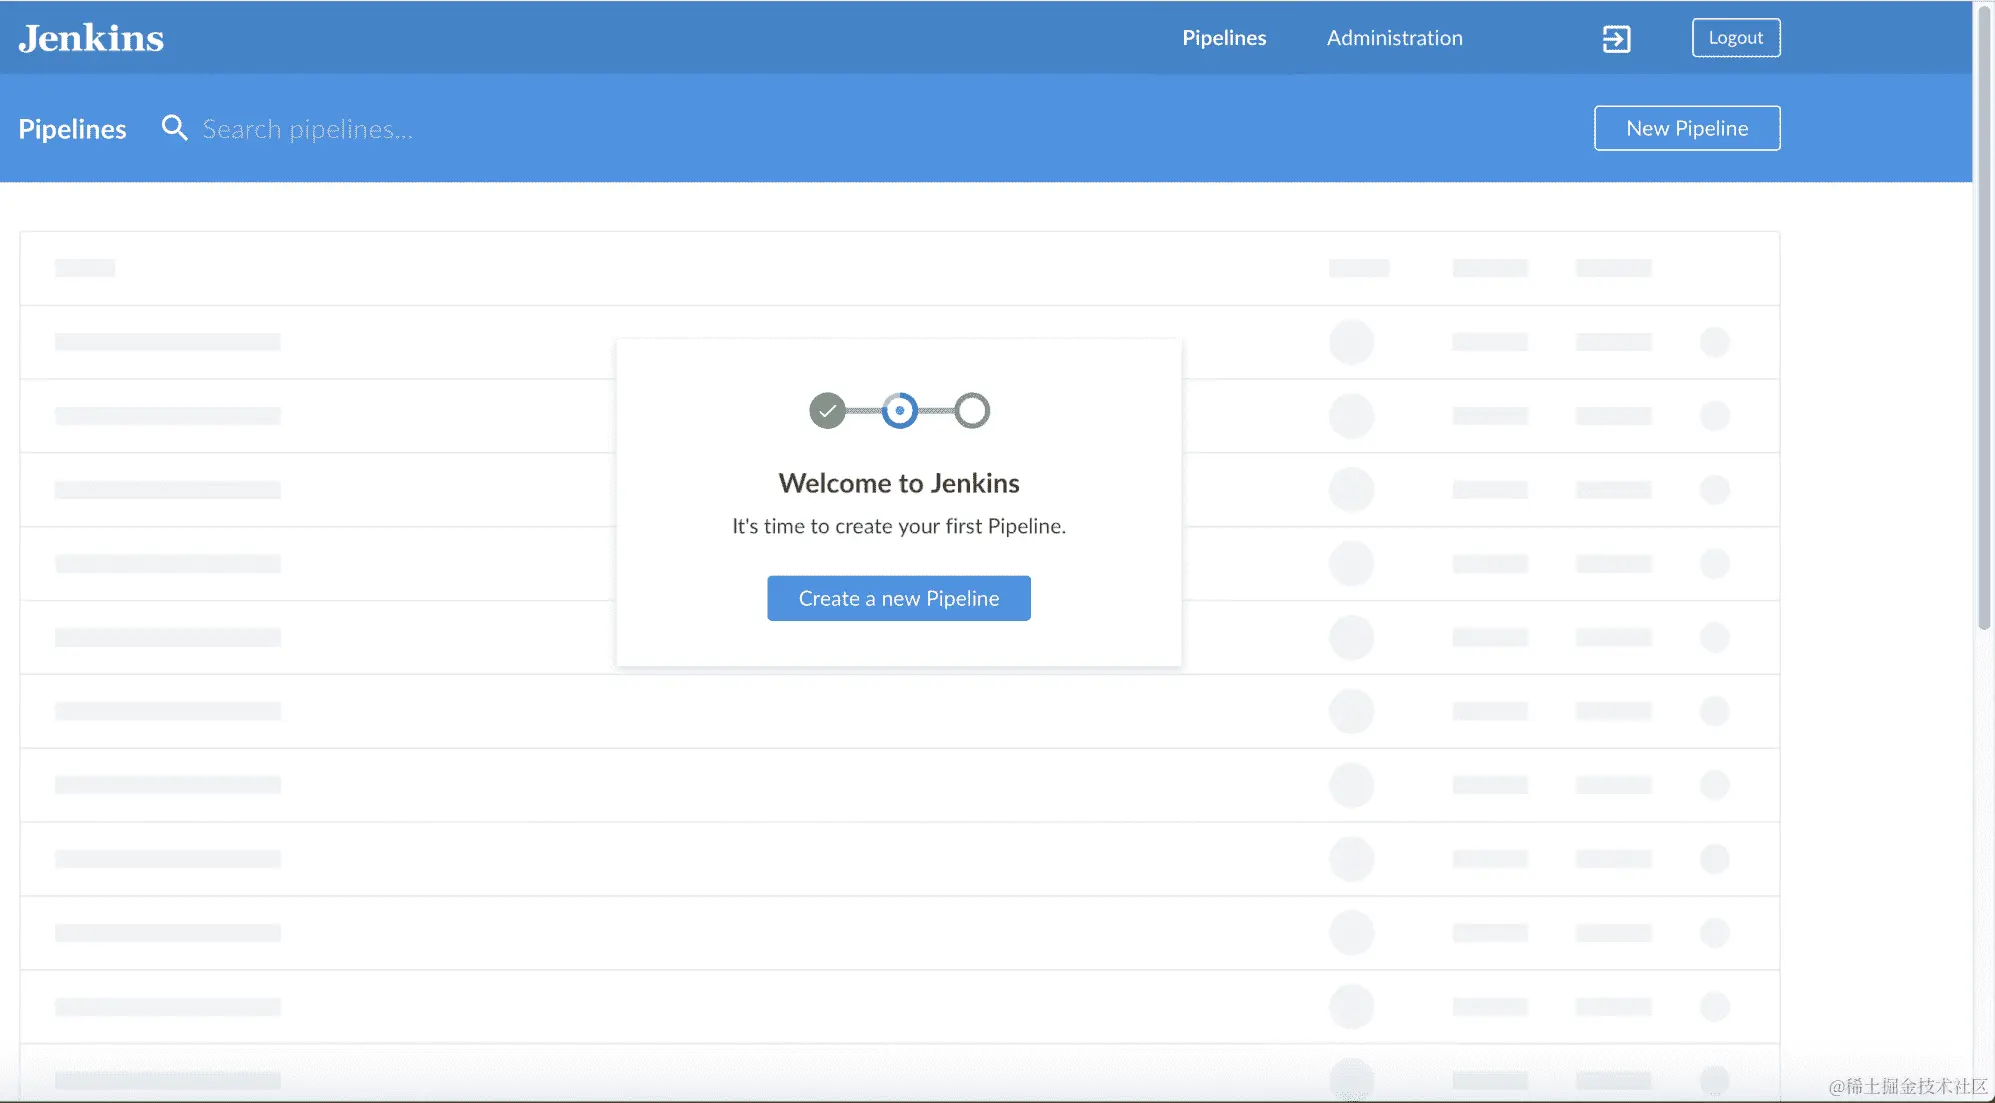The height and width of the screenshot is (1103, 1995).
Task: Click first placeholder header bar in table
Action: [85, 268]
